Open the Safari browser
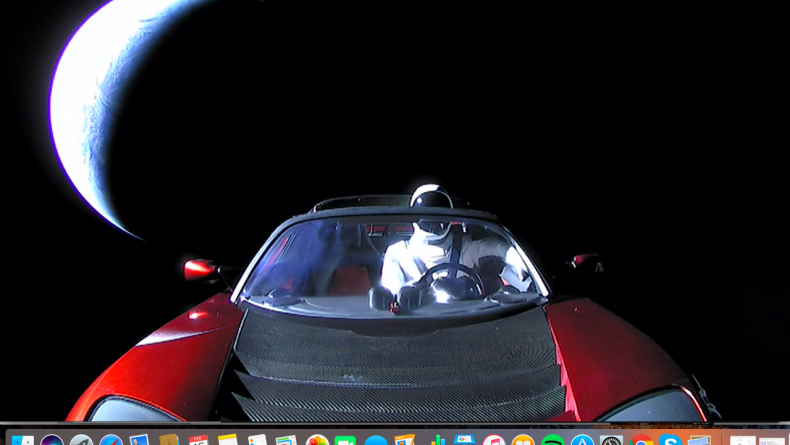The width and height of the screenshot is (790, 445). point(111,441)
